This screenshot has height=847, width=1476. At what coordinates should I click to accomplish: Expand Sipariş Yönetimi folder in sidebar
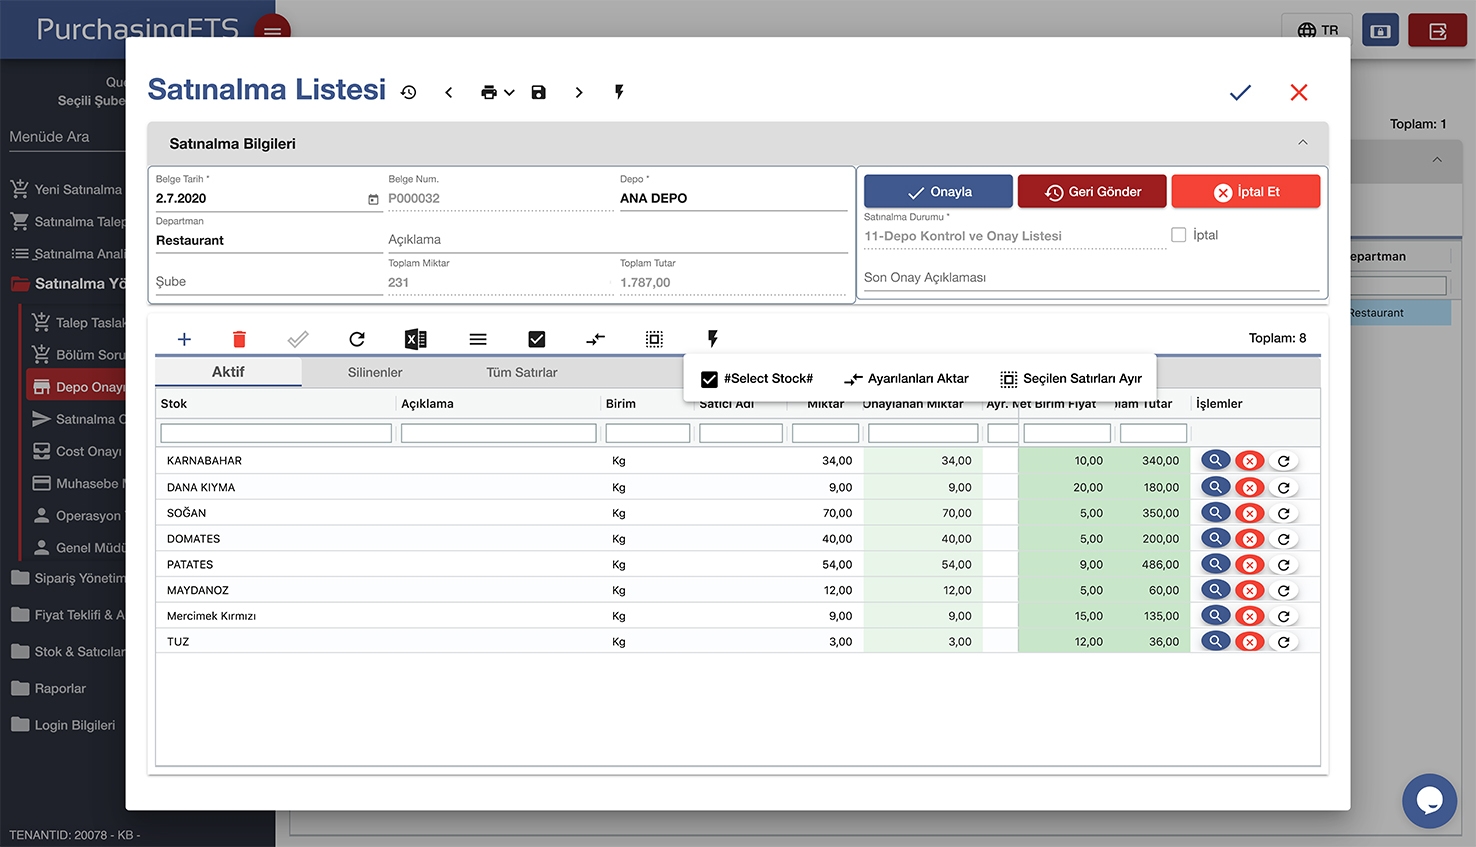[67, 578]
